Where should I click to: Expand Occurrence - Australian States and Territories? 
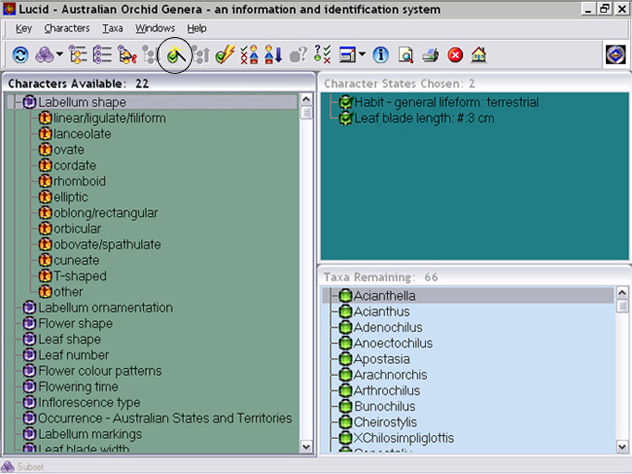click(x=29, y=418)
